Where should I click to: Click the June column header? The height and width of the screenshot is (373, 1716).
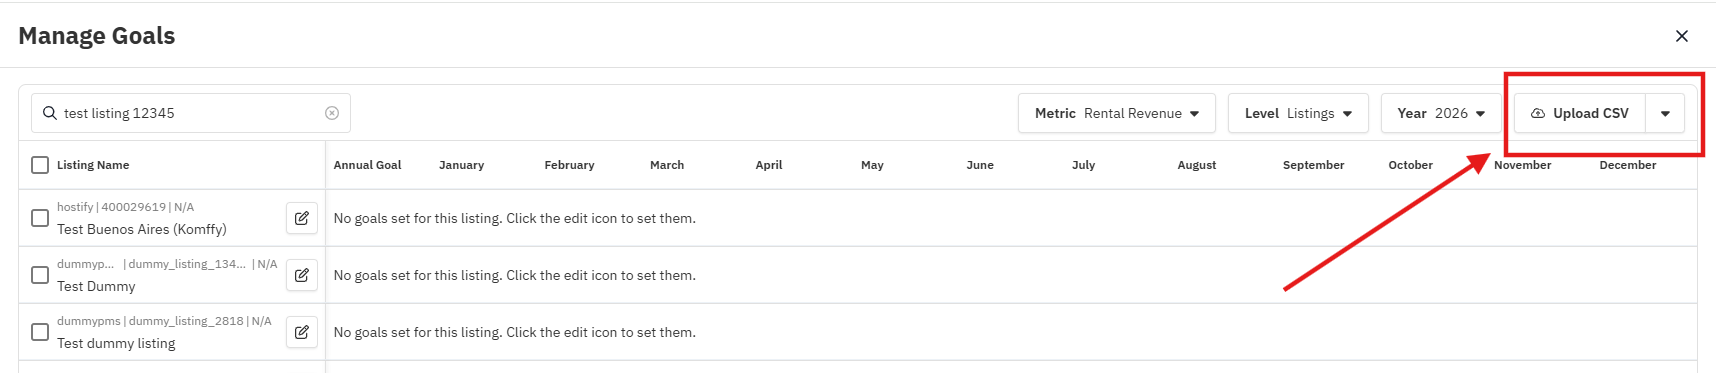pyautogui.click(x=980, y=165)
